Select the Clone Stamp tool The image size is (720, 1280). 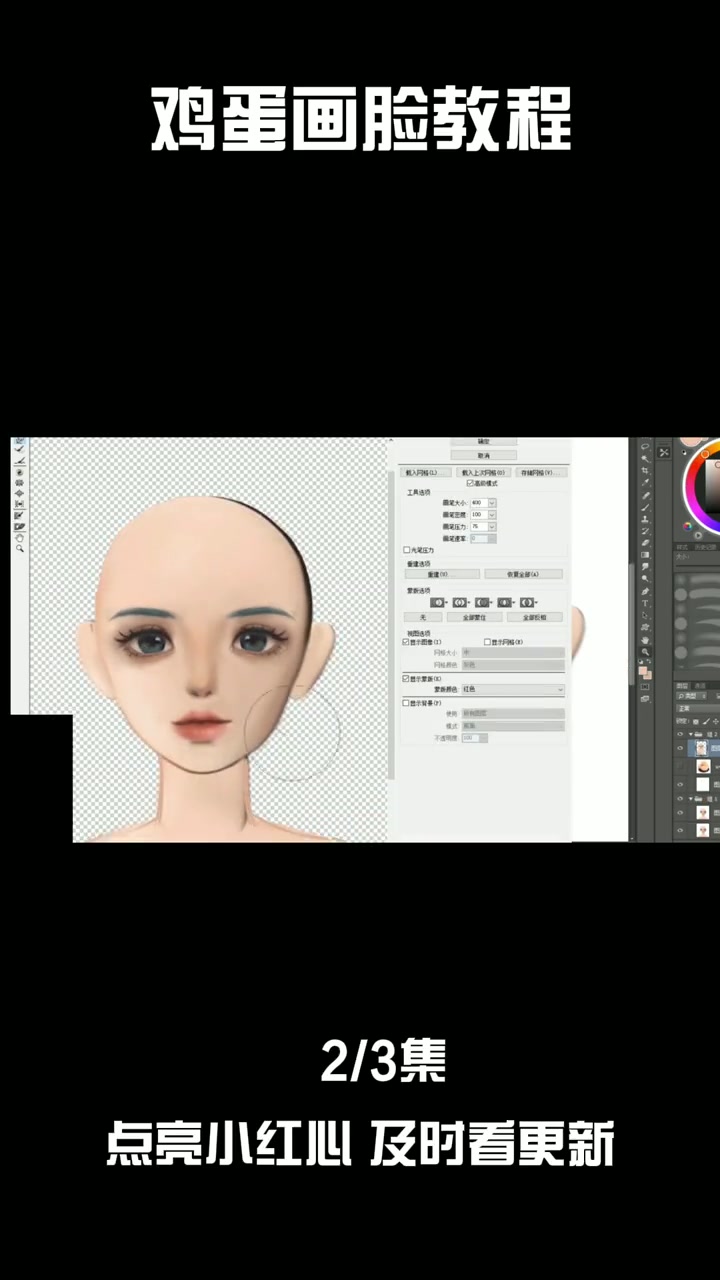coord(645,519)
